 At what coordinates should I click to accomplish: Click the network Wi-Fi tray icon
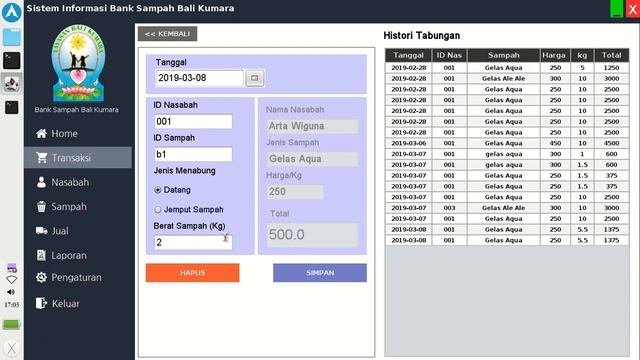point(11,280)
